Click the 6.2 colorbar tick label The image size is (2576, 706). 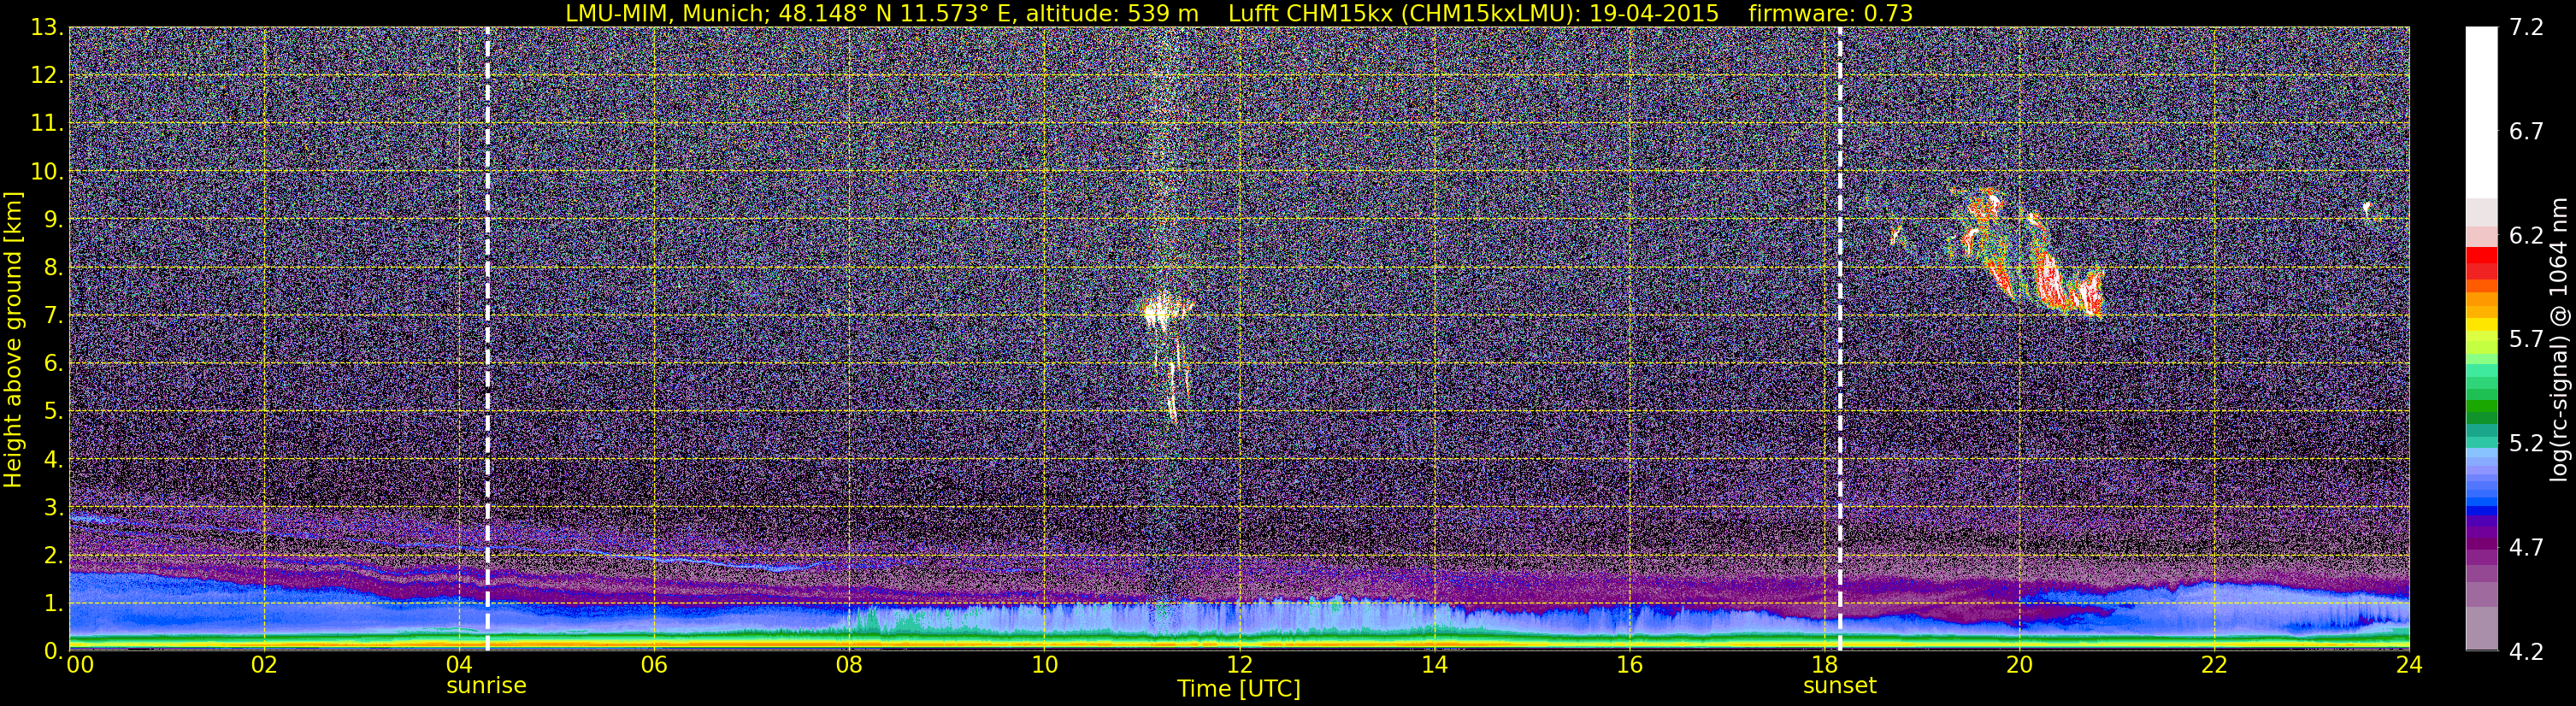pos(2526,236)
